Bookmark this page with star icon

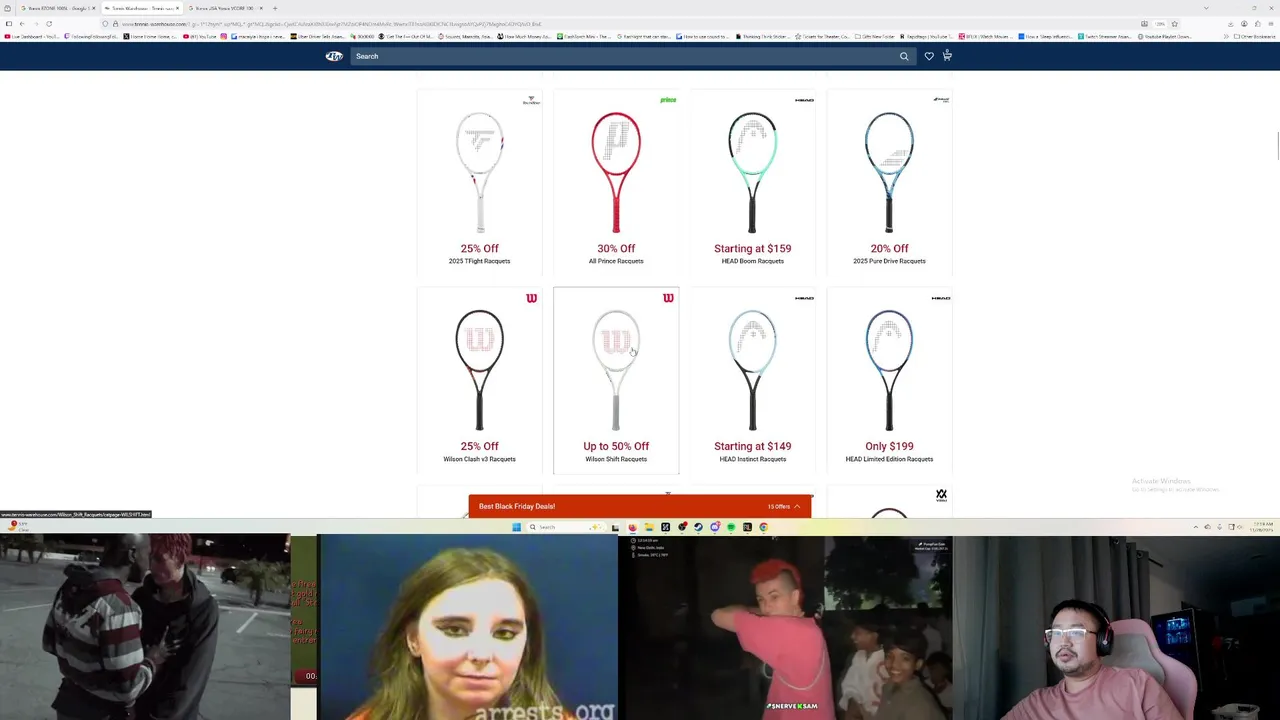pyautogui.click(x=1174, y=24)
